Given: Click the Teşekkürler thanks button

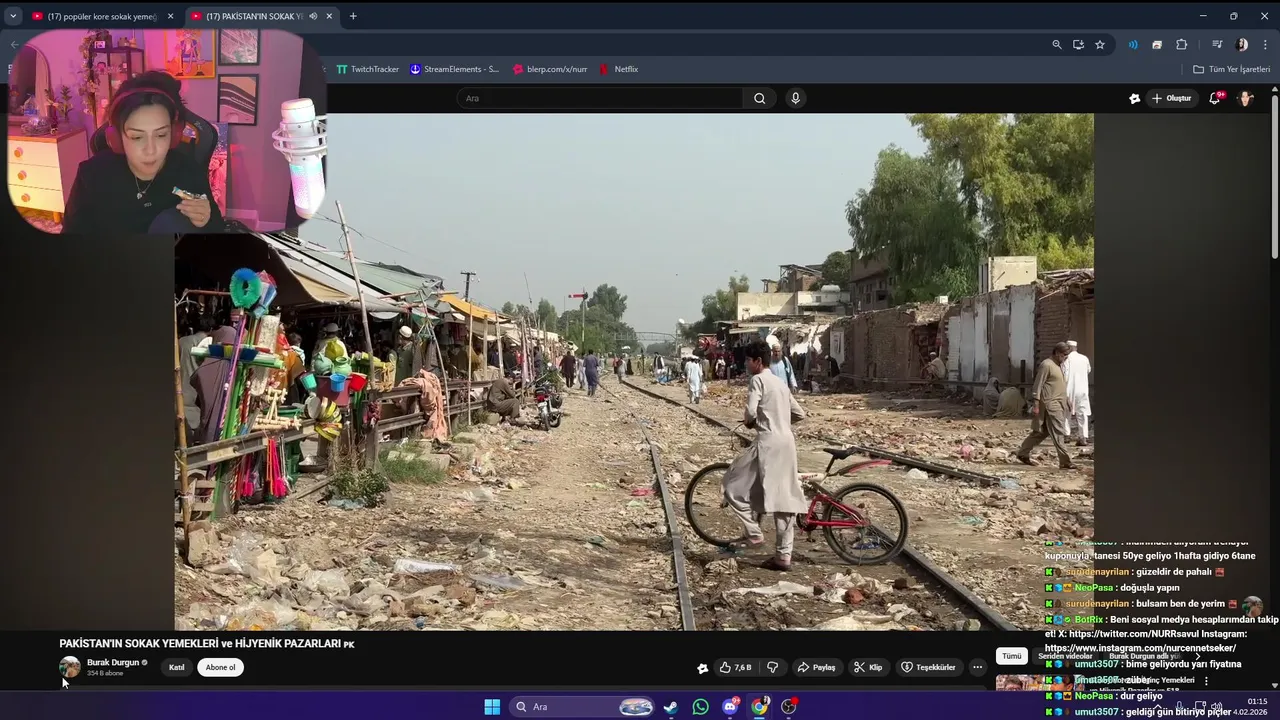Looking at the screenshot, I should coord(928,667).
